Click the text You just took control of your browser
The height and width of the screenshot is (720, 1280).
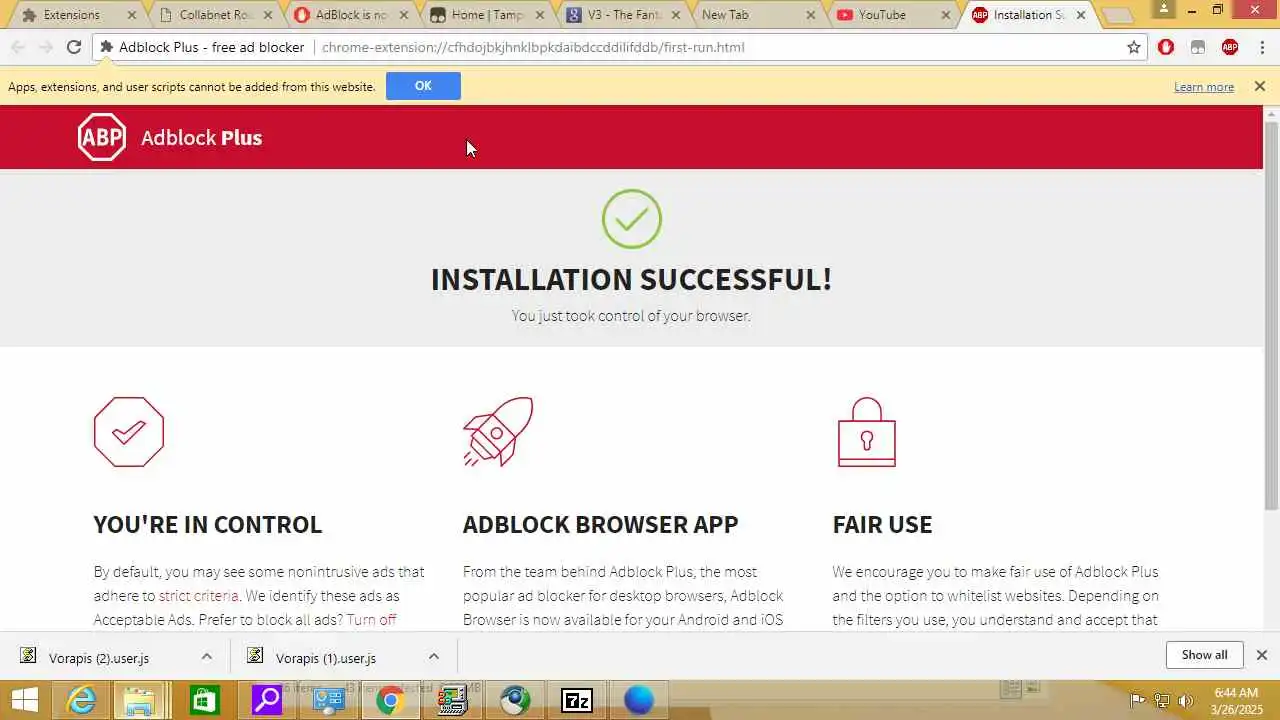click(631, 316)
